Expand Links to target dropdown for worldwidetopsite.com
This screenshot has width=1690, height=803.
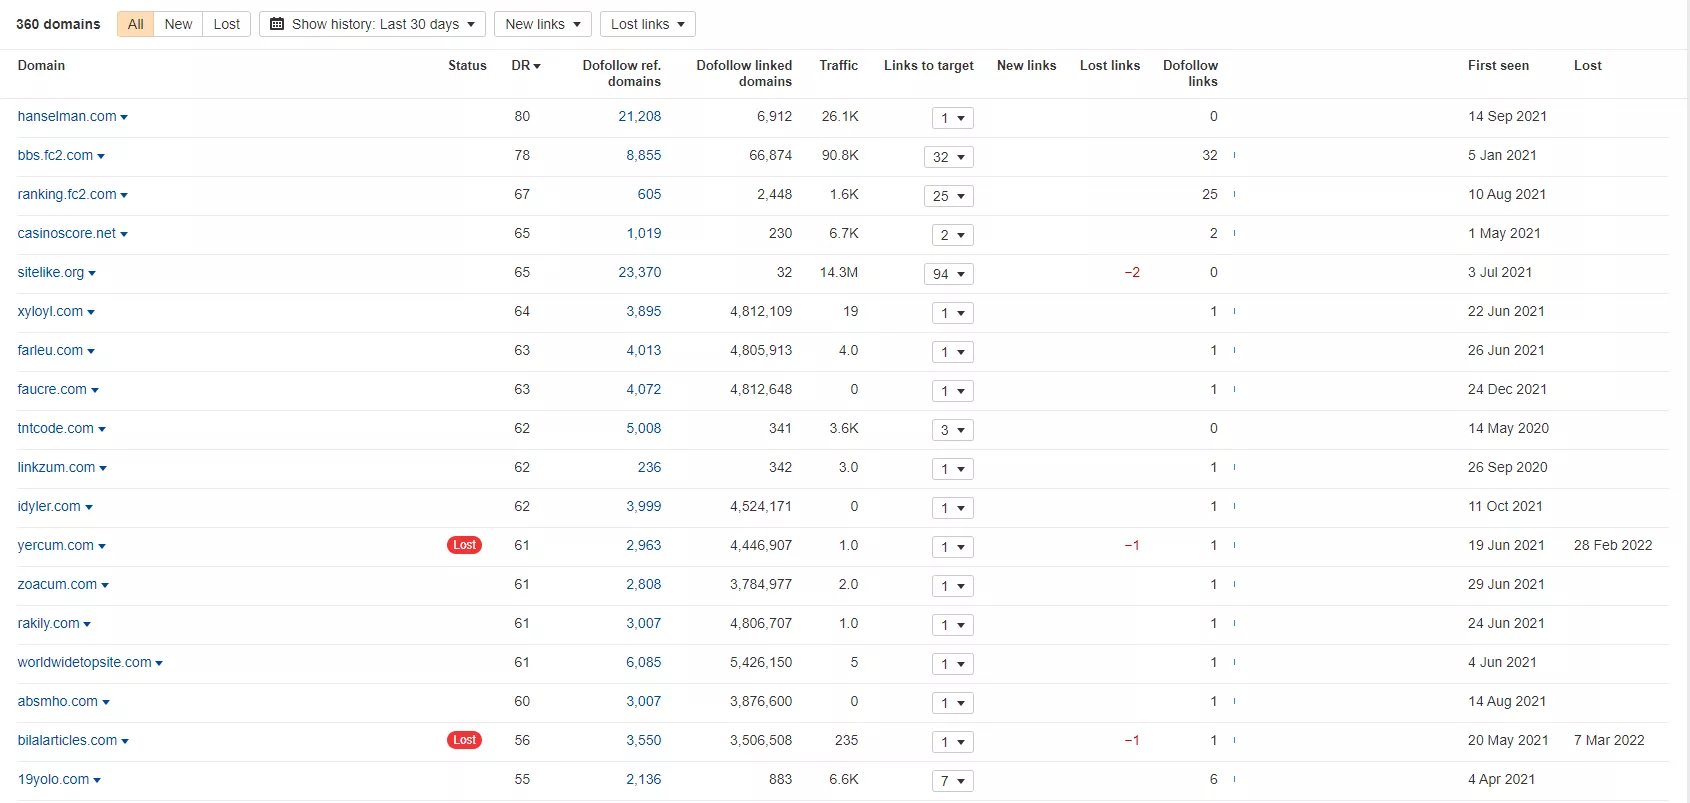tap(953, 664)
